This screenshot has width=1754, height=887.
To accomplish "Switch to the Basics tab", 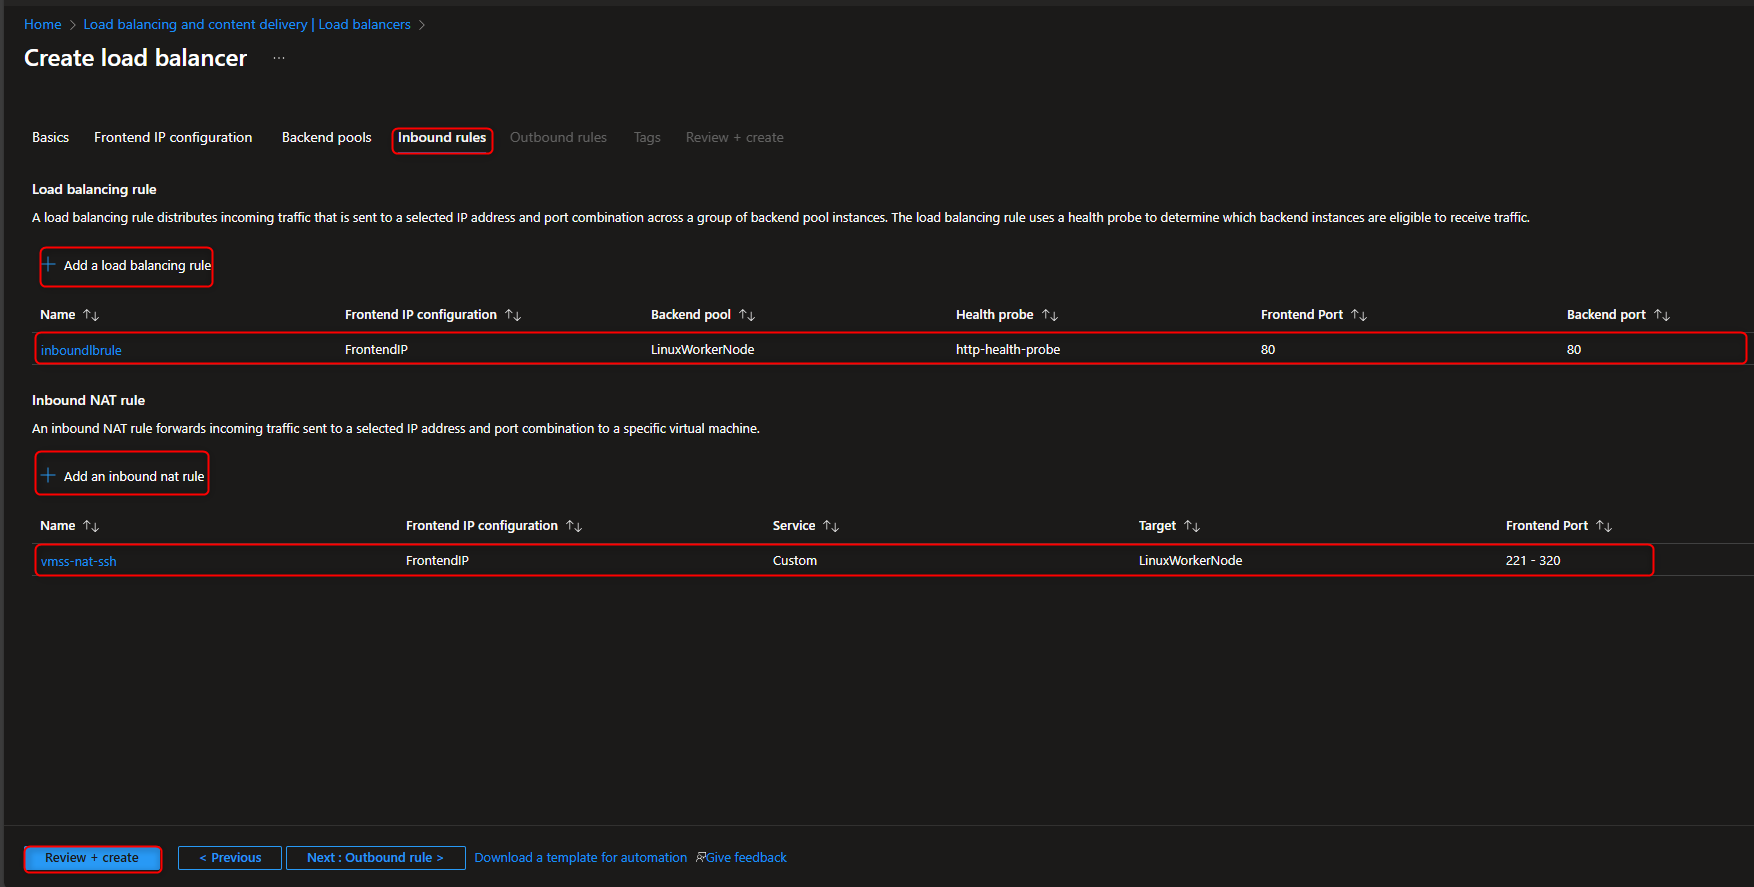I will pyautogui.click(x=50, y=138).
